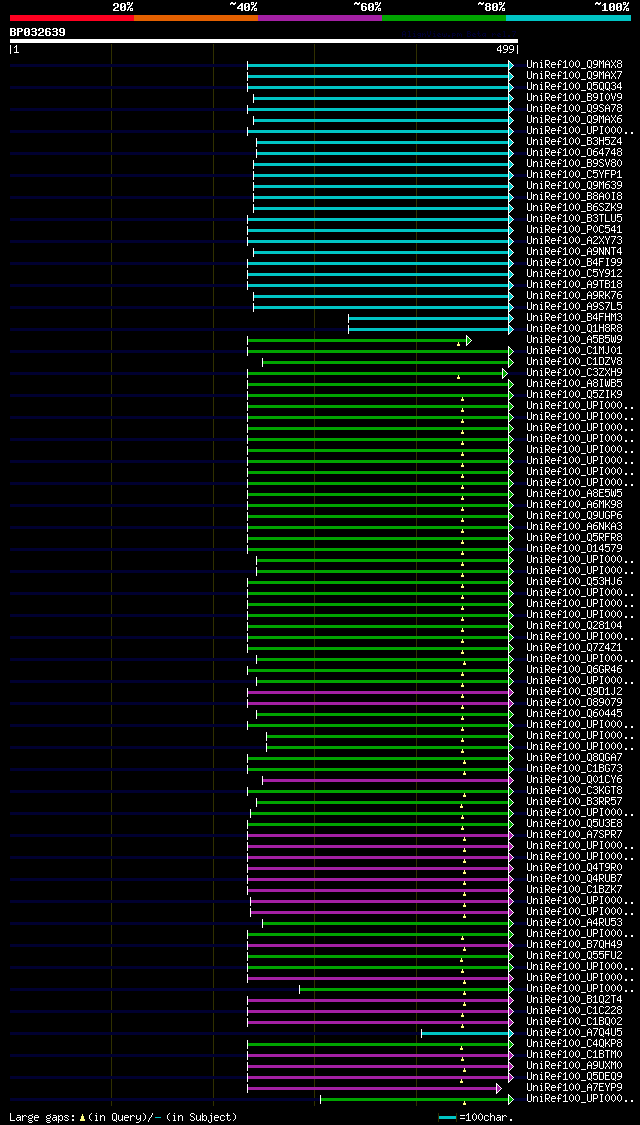640x1125 pixels.
Task: Select the UniRef100_O89079 label
Action: click(x=574, y=702)
